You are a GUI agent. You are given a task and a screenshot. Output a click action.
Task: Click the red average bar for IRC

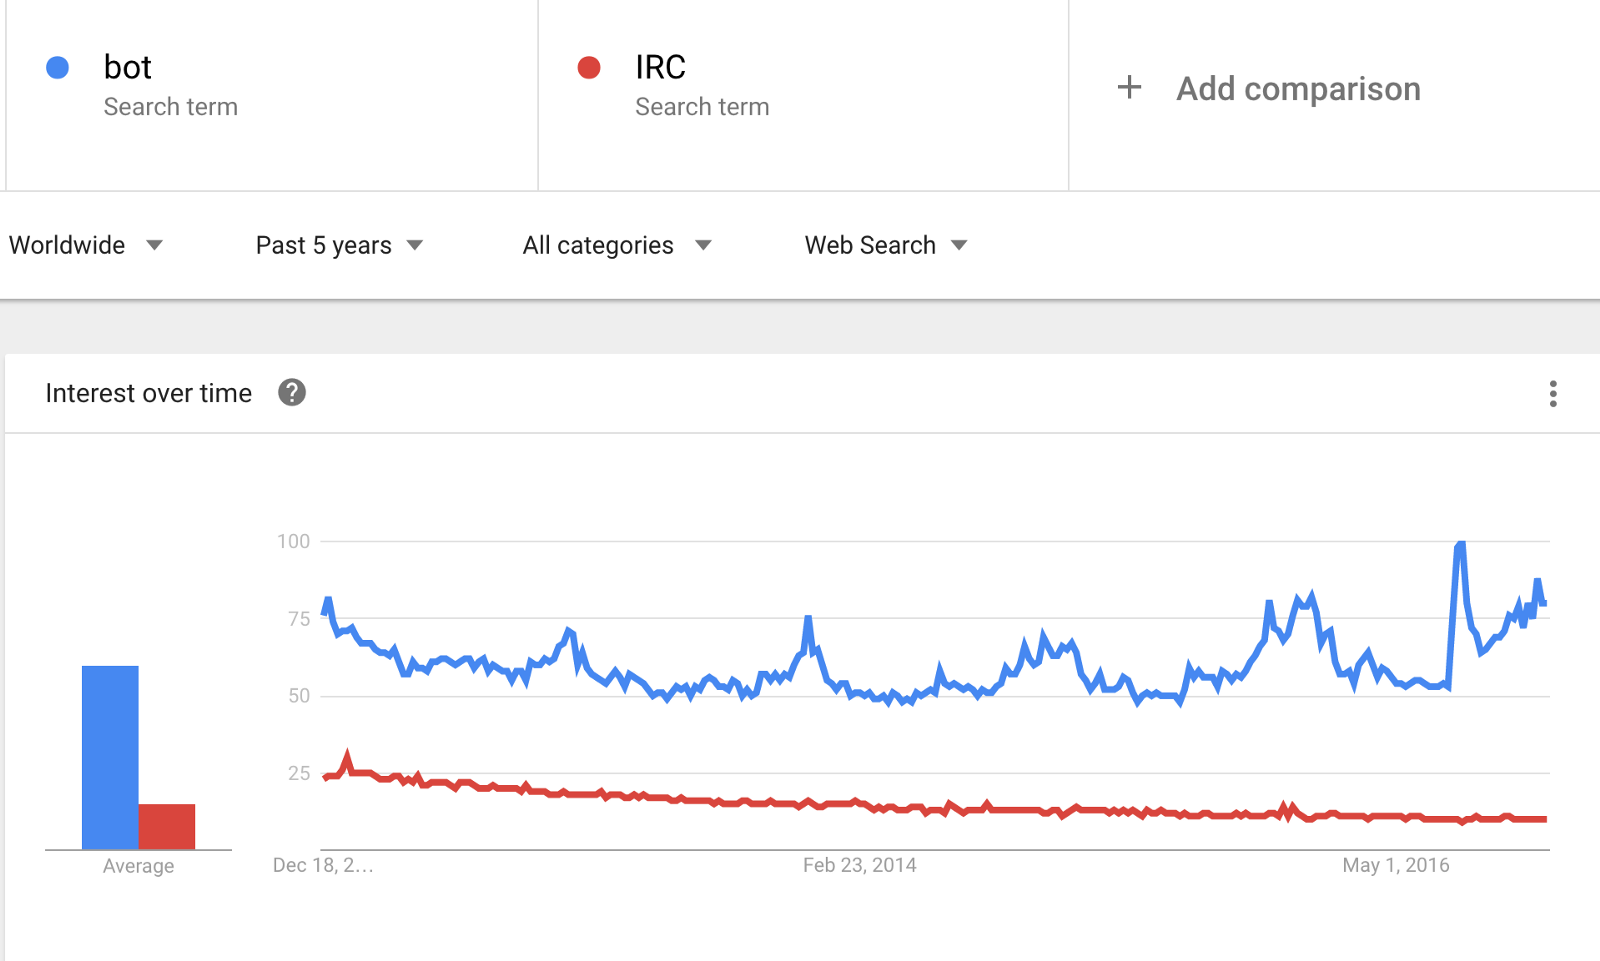tap(167, 826)
